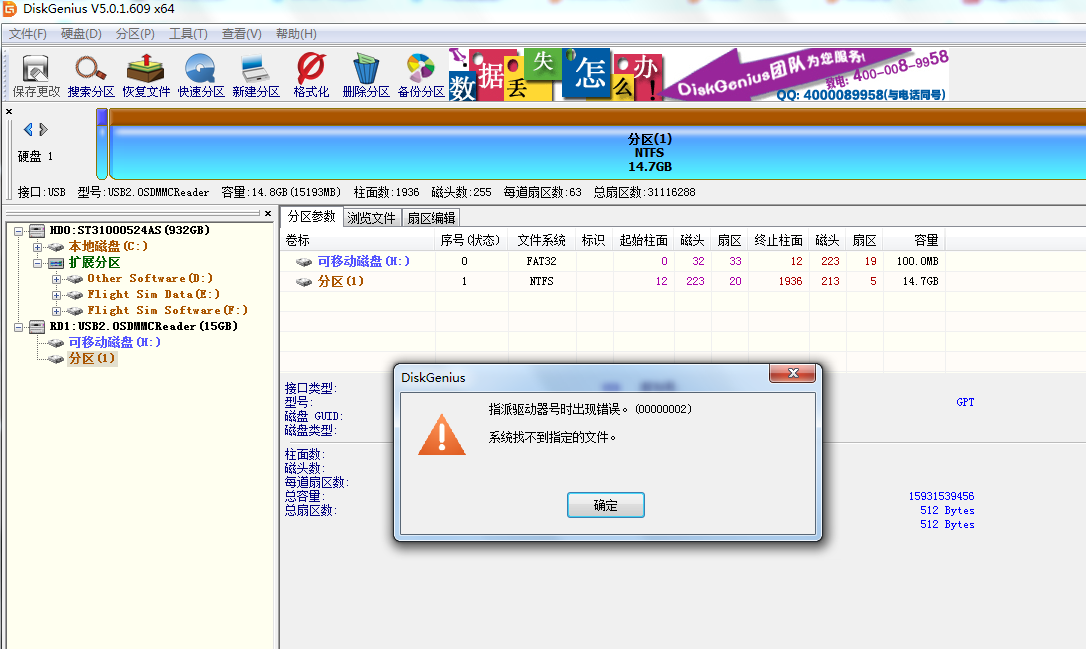Select 本地磁盘(C:) in the tree
Viewport: 1086px width, 649px height.
[x=108, y=247]
